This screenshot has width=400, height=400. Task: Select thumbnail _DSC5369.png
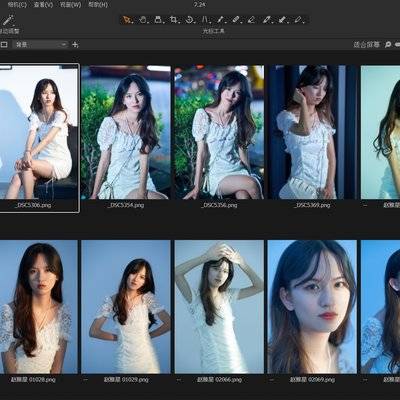(x=313, y=132)
